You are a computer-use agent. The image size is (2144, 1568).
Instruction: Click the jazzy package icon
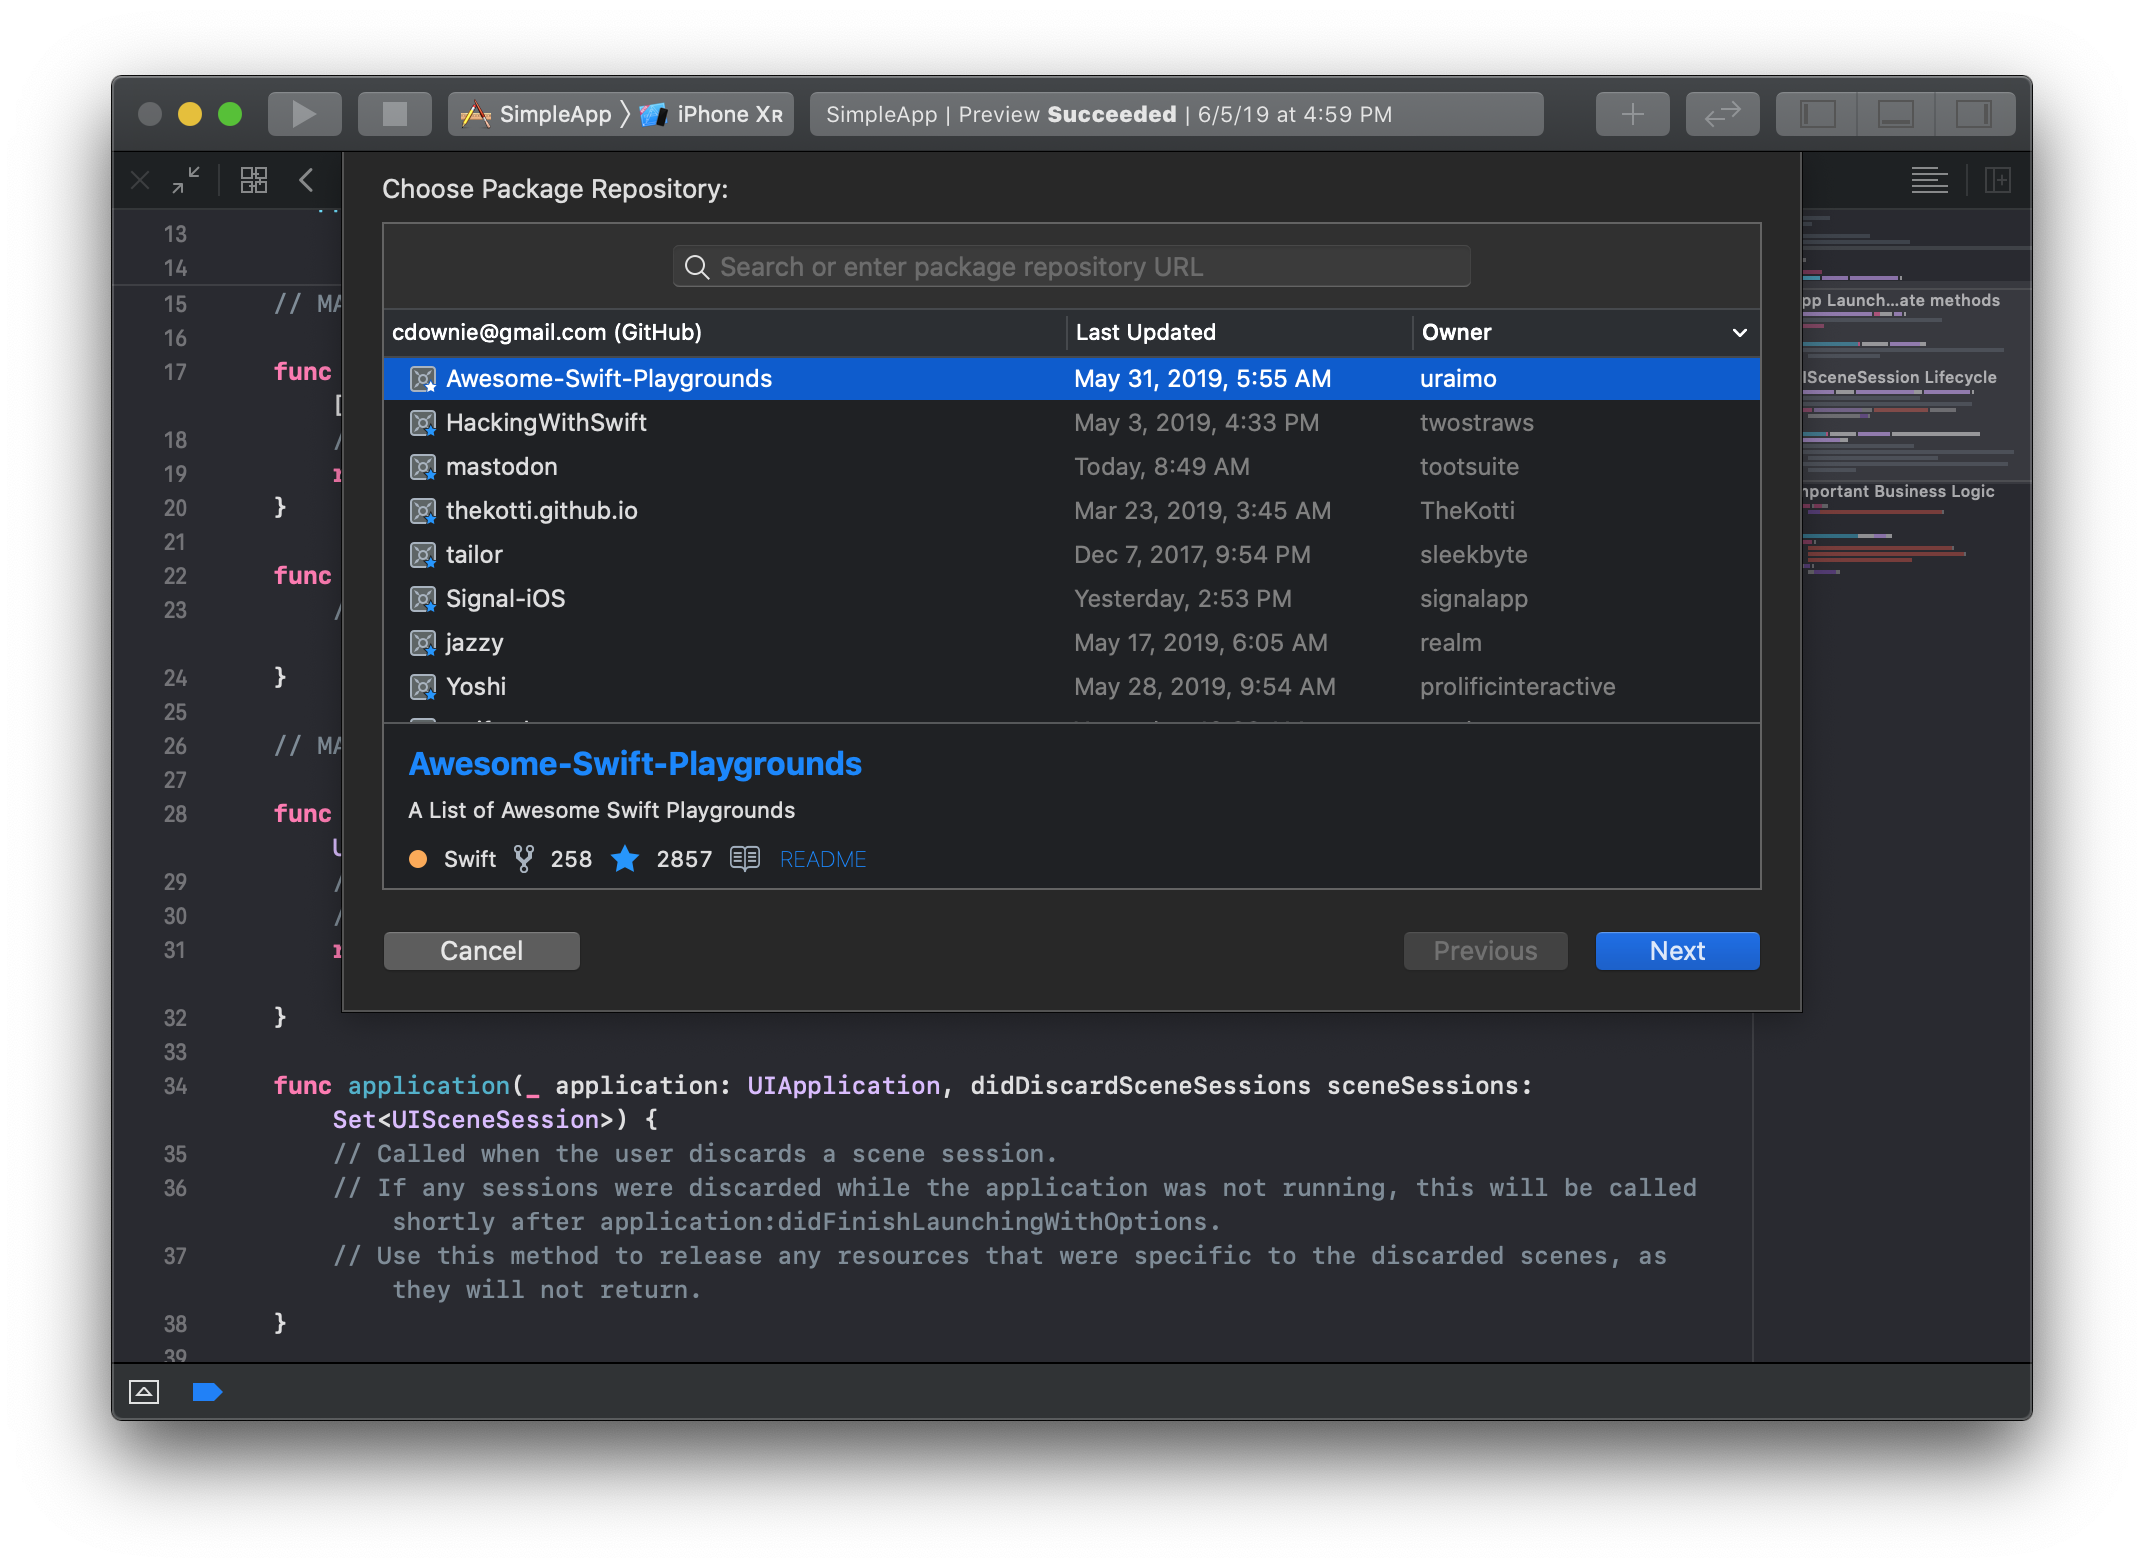[423, 643]
